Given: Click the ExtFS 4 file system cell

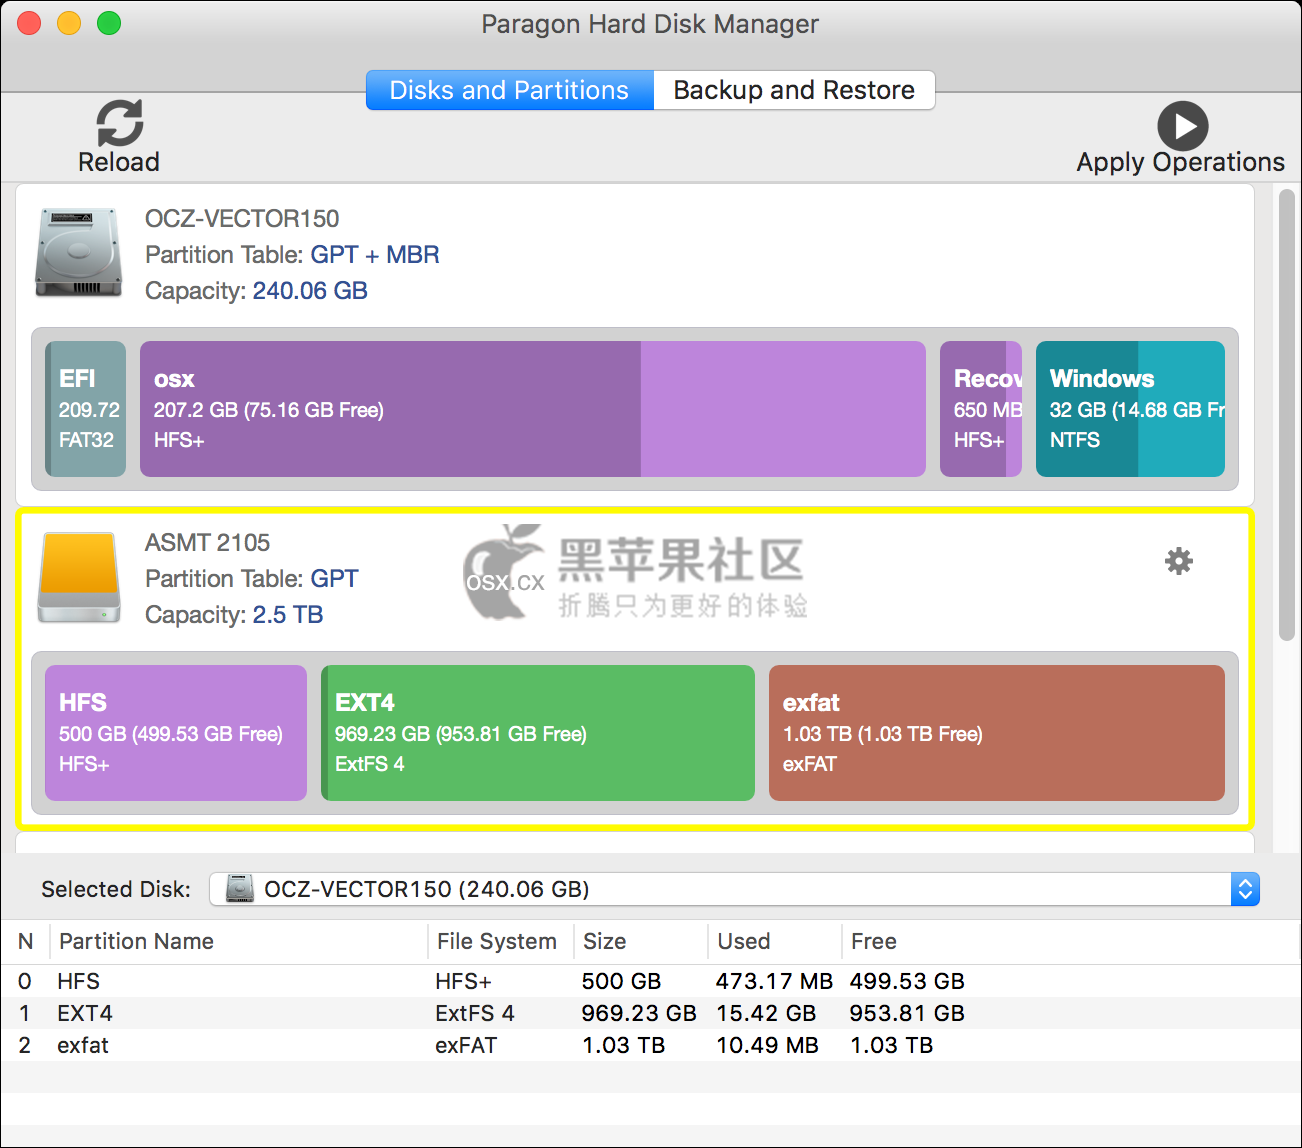Looking at the screenshot, I should (475, 1013).
